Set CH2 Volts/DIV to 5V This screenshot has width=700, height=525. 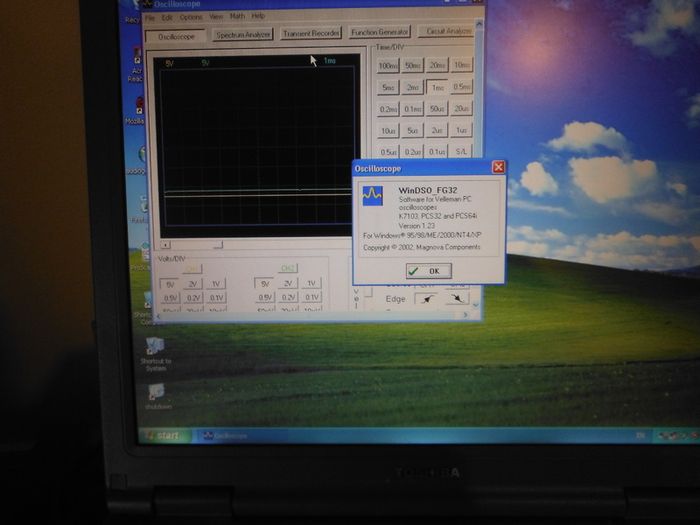coord(265,283)
